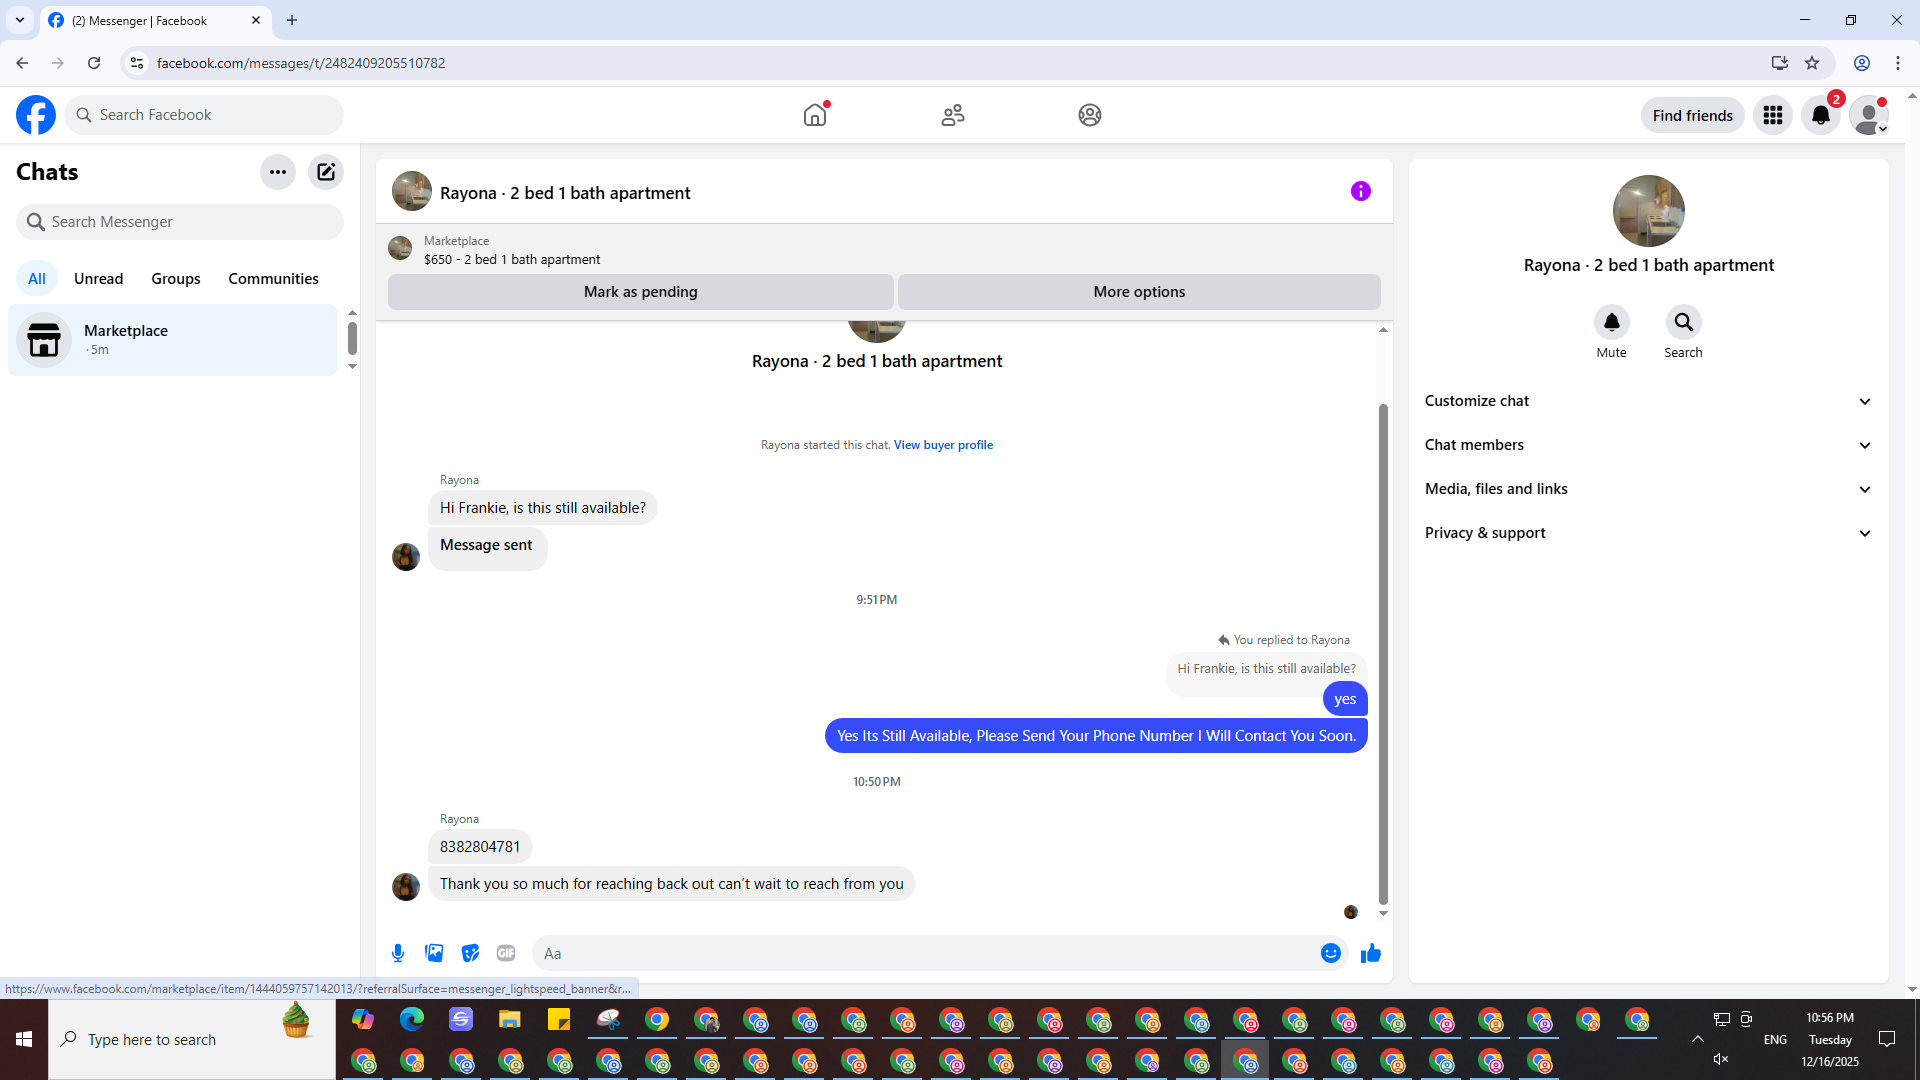Select the Messenger browser tab

coord(155,20)
